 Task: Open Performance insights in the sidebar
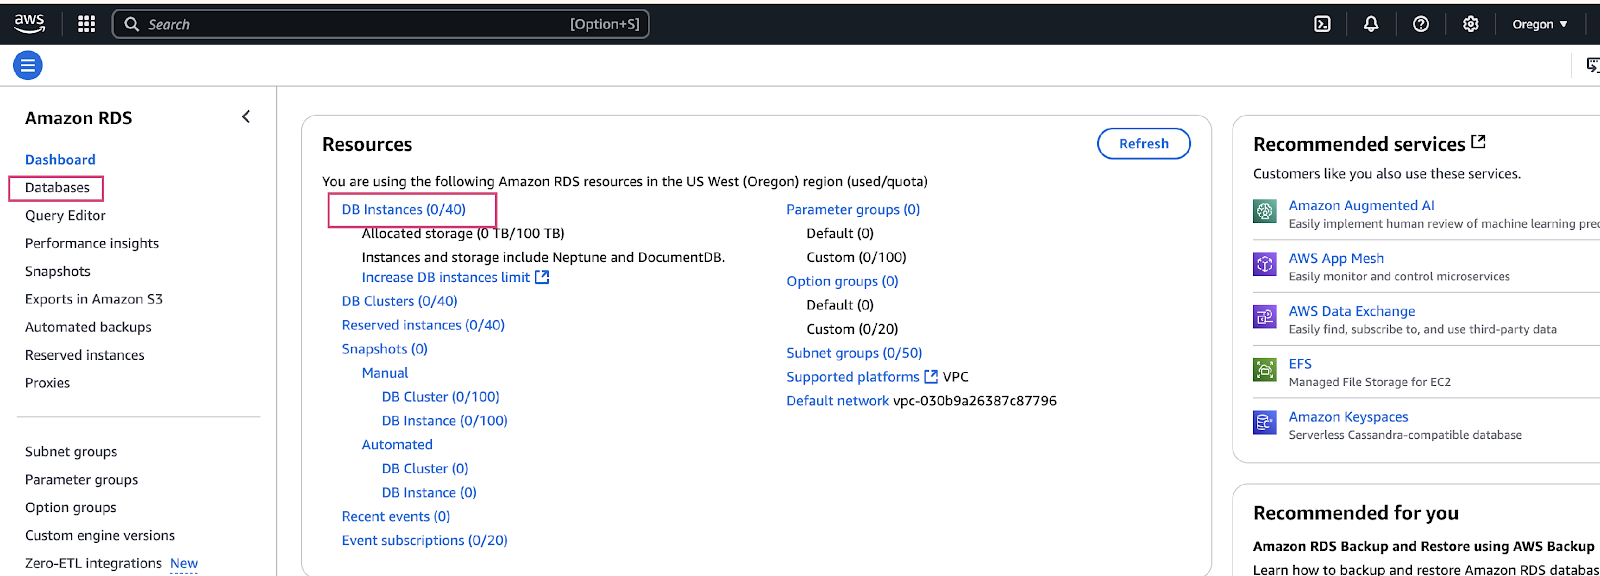click(x=92, y=243)
